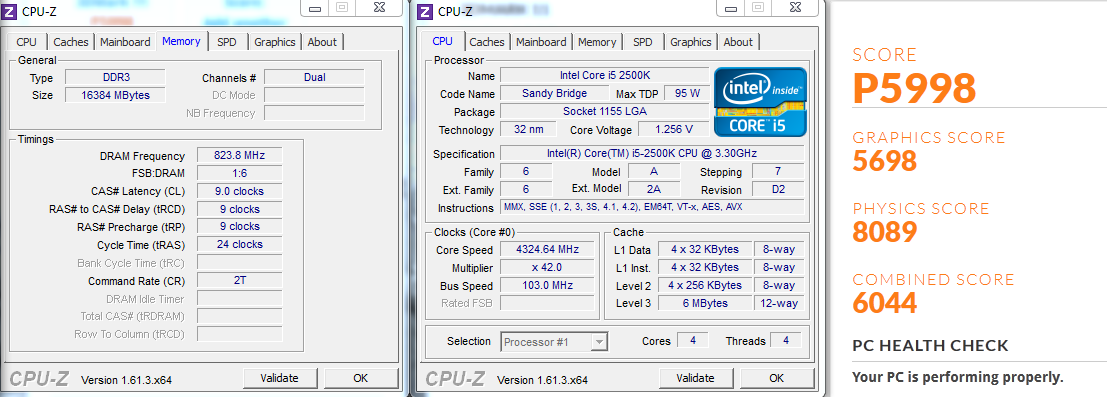Click the P5998 overall score
The width and height of the screenshot is (1107, 397).
tap(914, 88)
